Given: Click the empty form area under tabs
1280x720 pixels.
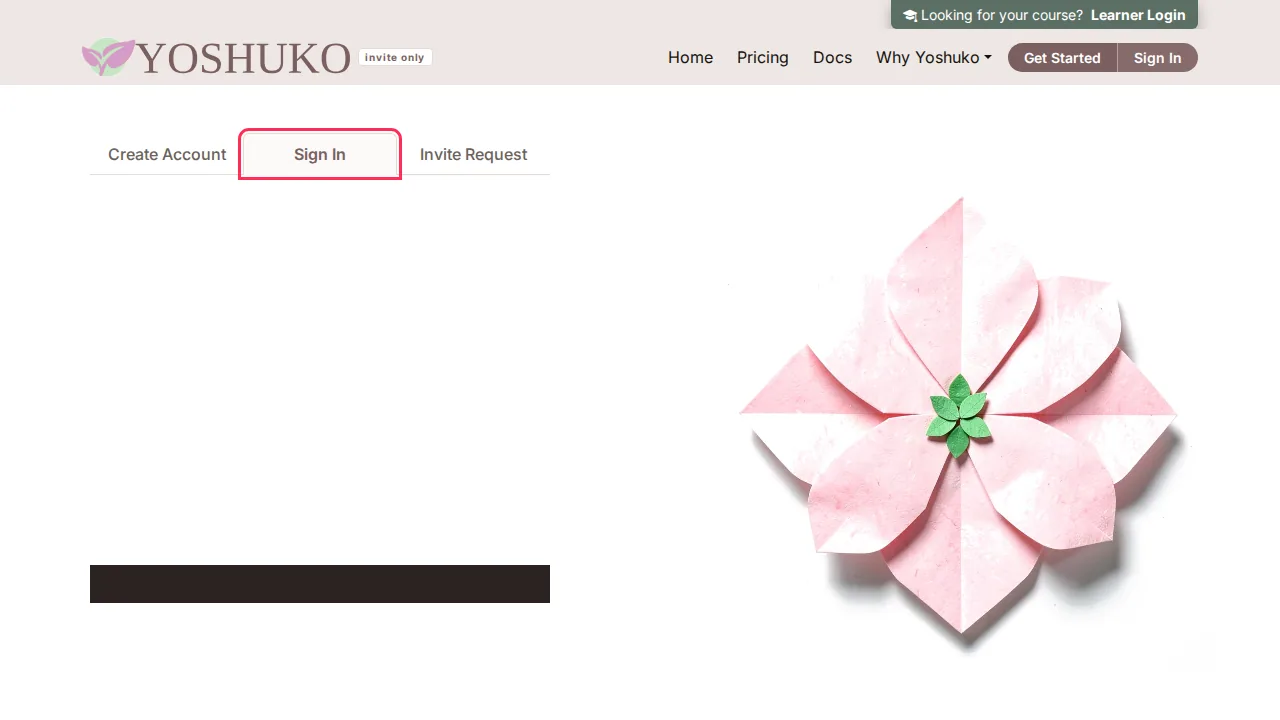Looking at the screenshot, I should tap(320, 370).
